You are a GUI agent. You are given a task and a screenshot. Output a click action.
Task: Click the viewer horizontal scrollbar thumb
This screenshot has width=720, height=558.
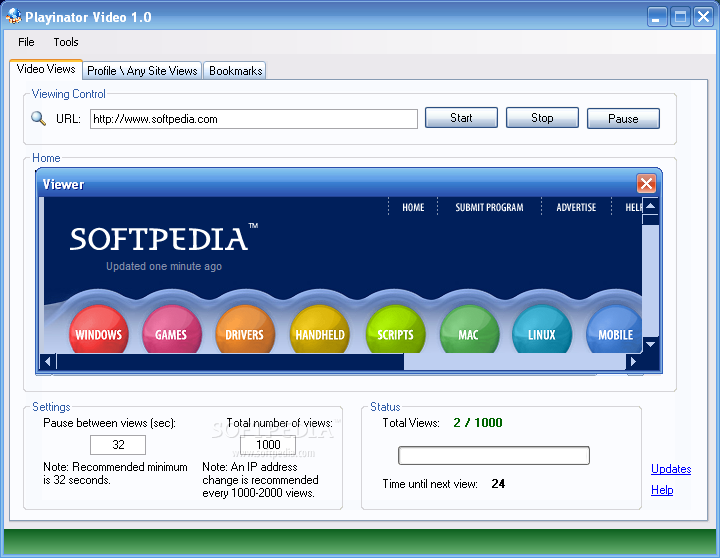coord(230,361)
